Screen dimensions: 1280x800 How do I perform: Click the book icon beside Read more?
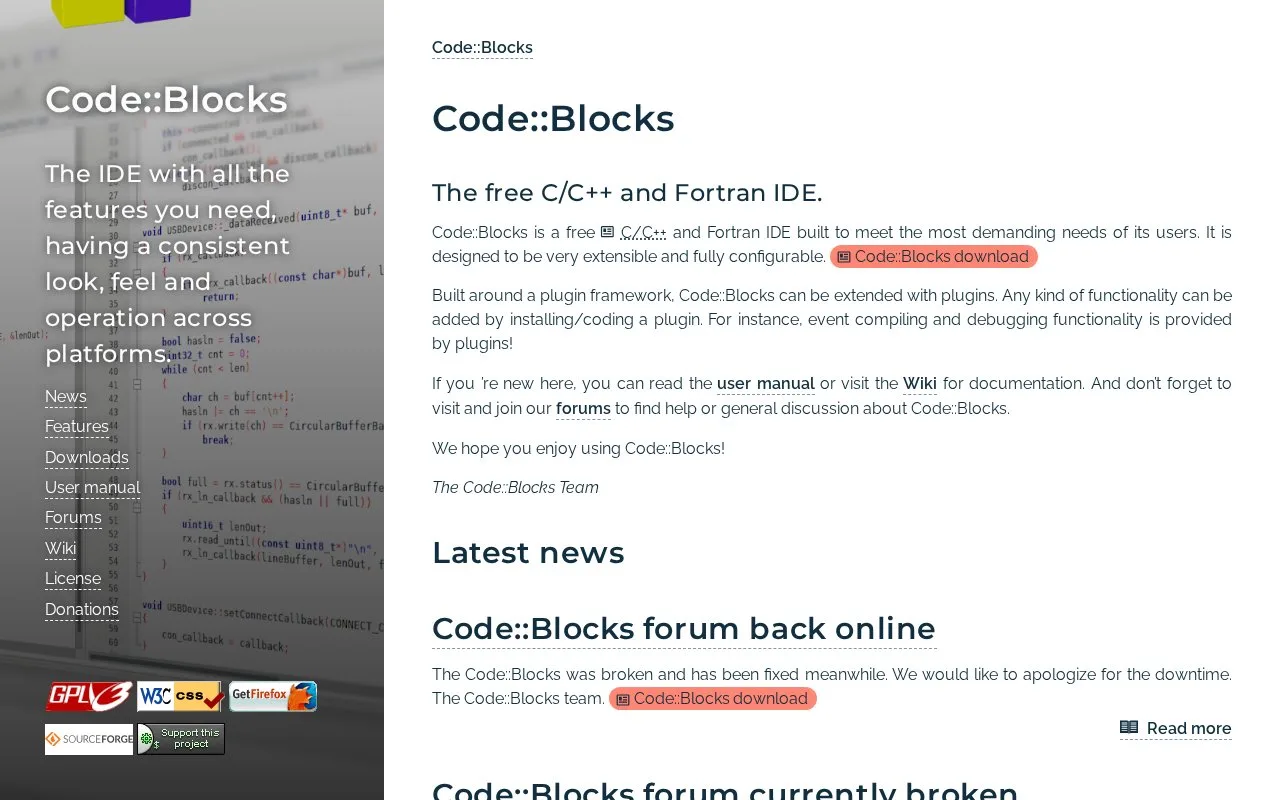1129,727
